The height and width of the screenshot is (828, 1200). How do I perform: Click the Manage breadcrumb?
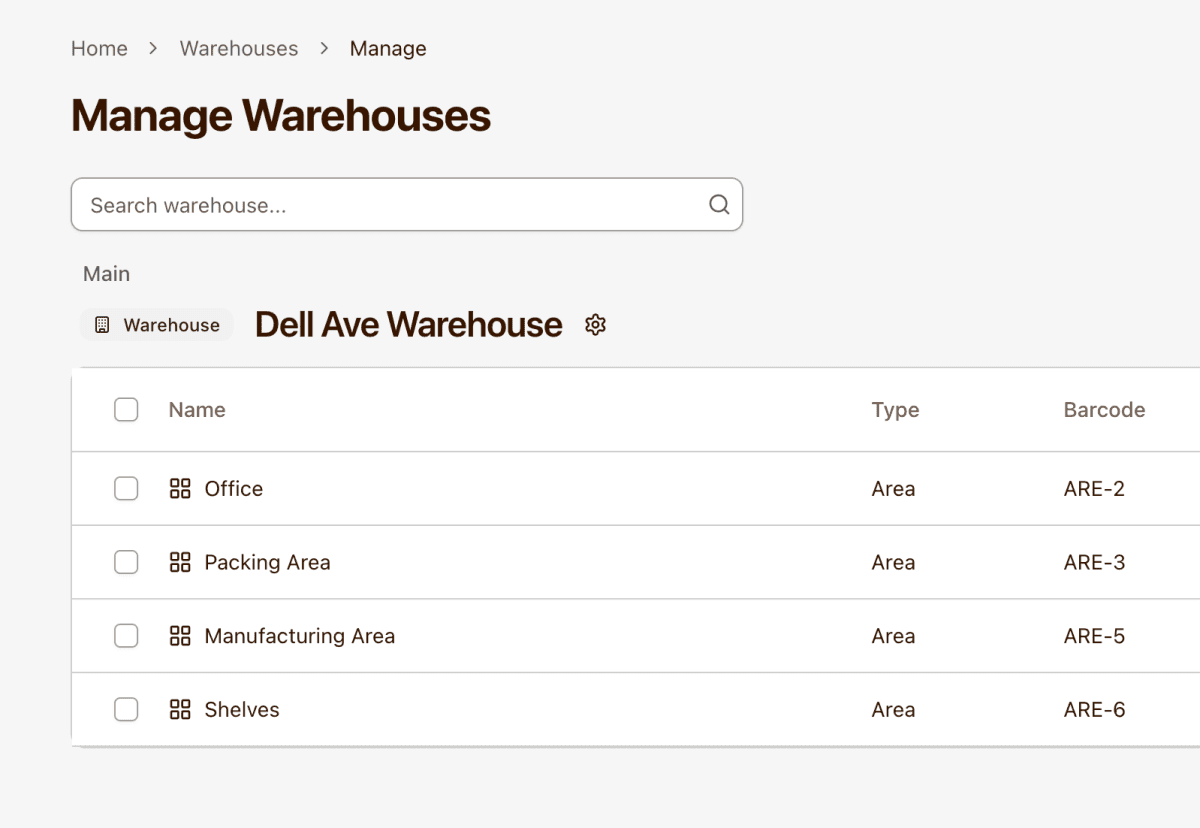(388, 49)
